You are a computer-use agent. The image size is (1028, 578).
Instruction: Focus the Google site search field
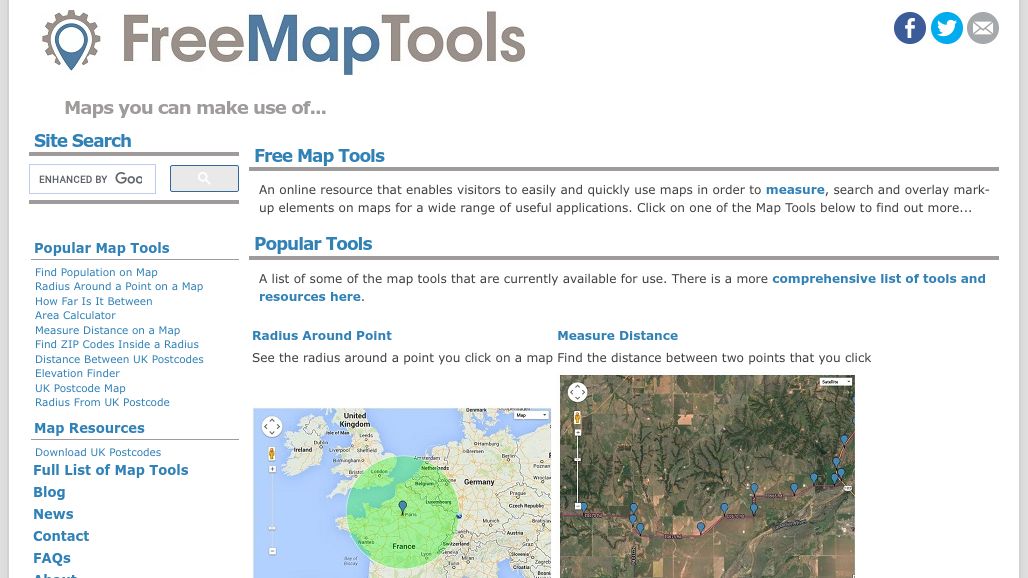[x=92, y=179]
